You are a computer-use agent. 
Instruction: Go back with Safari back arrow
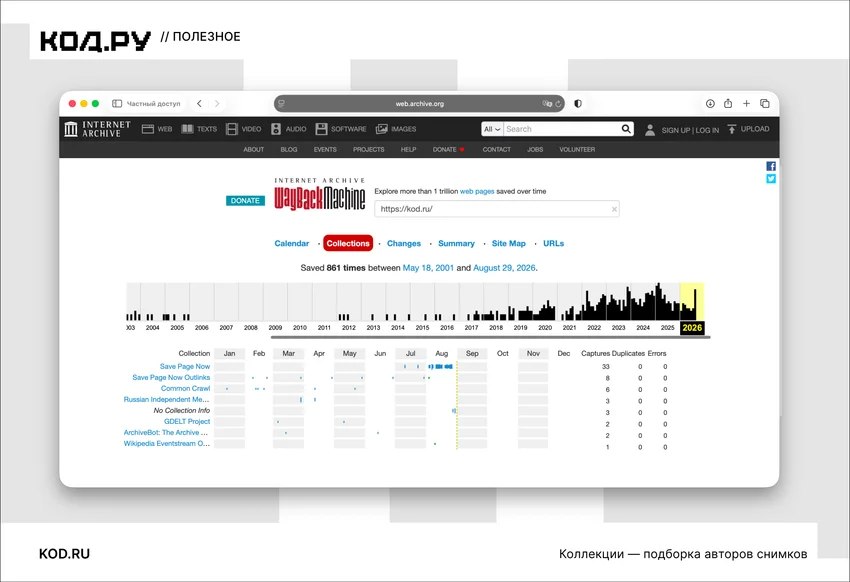click(199, 104)
